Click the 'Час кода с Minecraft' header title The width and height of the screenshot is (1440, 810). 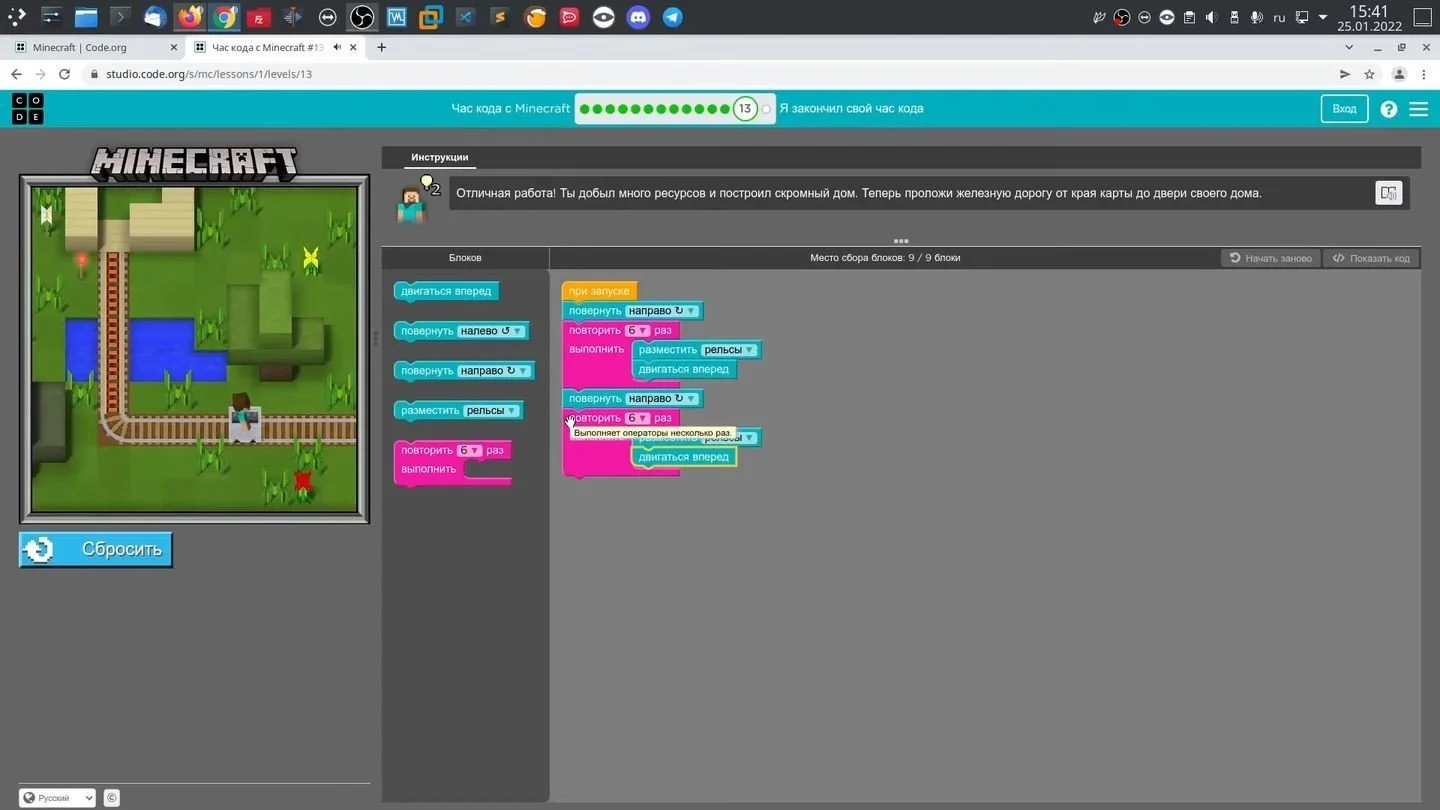pos(511,108)
